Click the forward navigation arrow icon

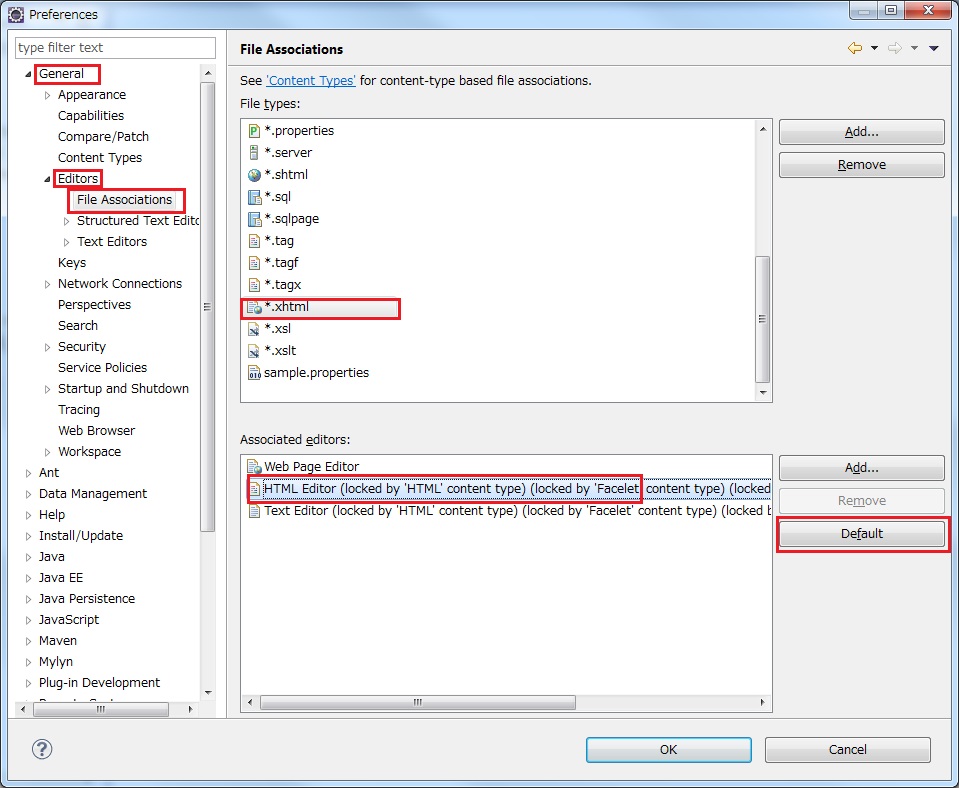coord(895,48)
